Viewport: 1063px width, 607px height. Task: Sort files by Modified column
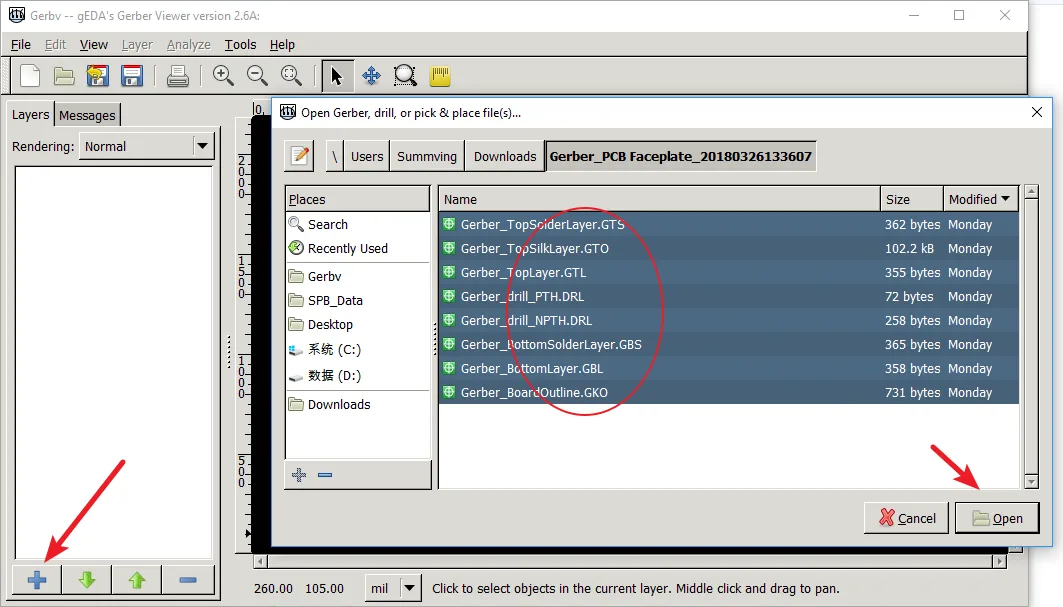click(981, 199)
